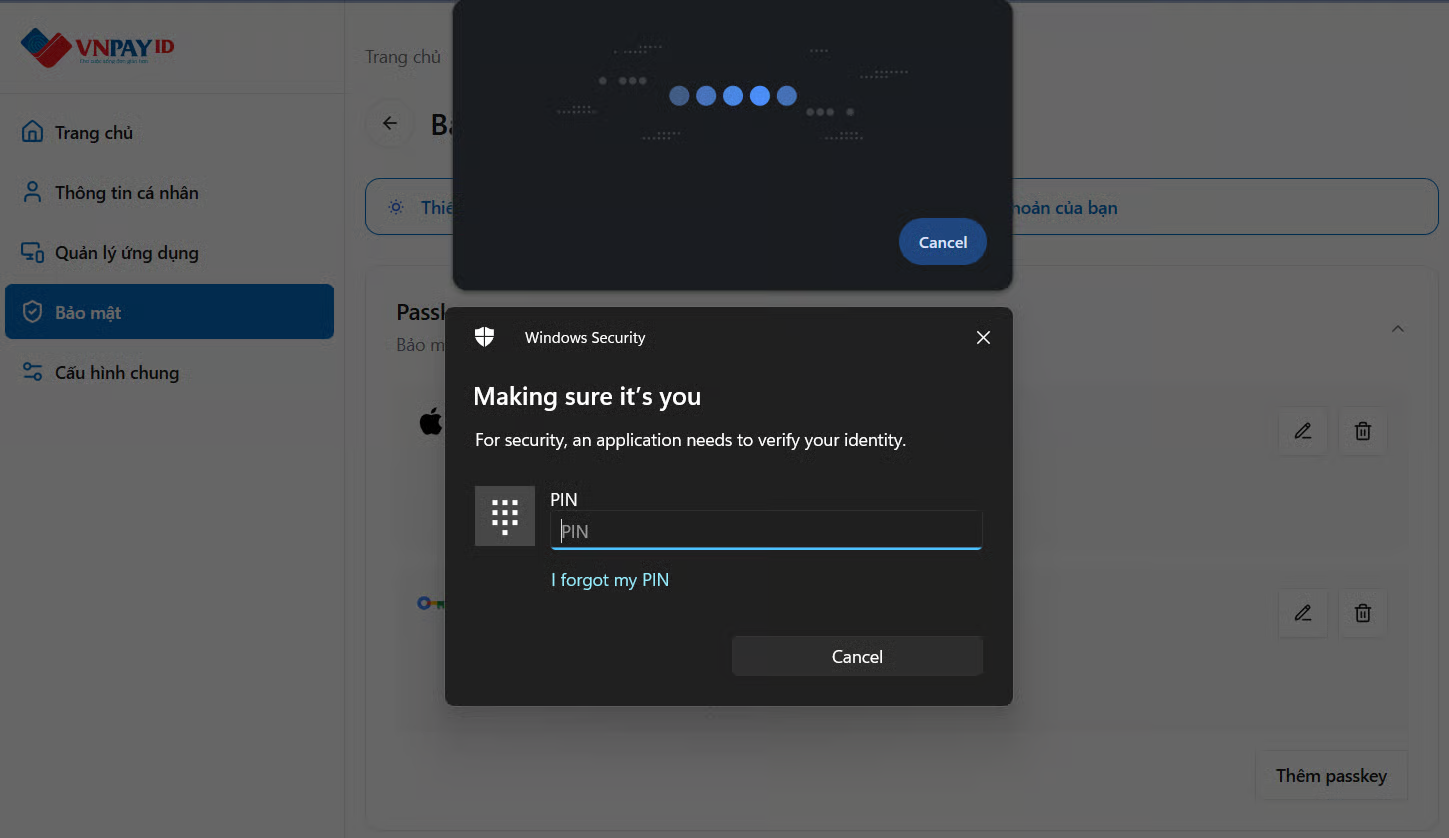This screenshot has height=838, width=1449.
Task: Click the Windows Security shield icon
Action: 485,337
